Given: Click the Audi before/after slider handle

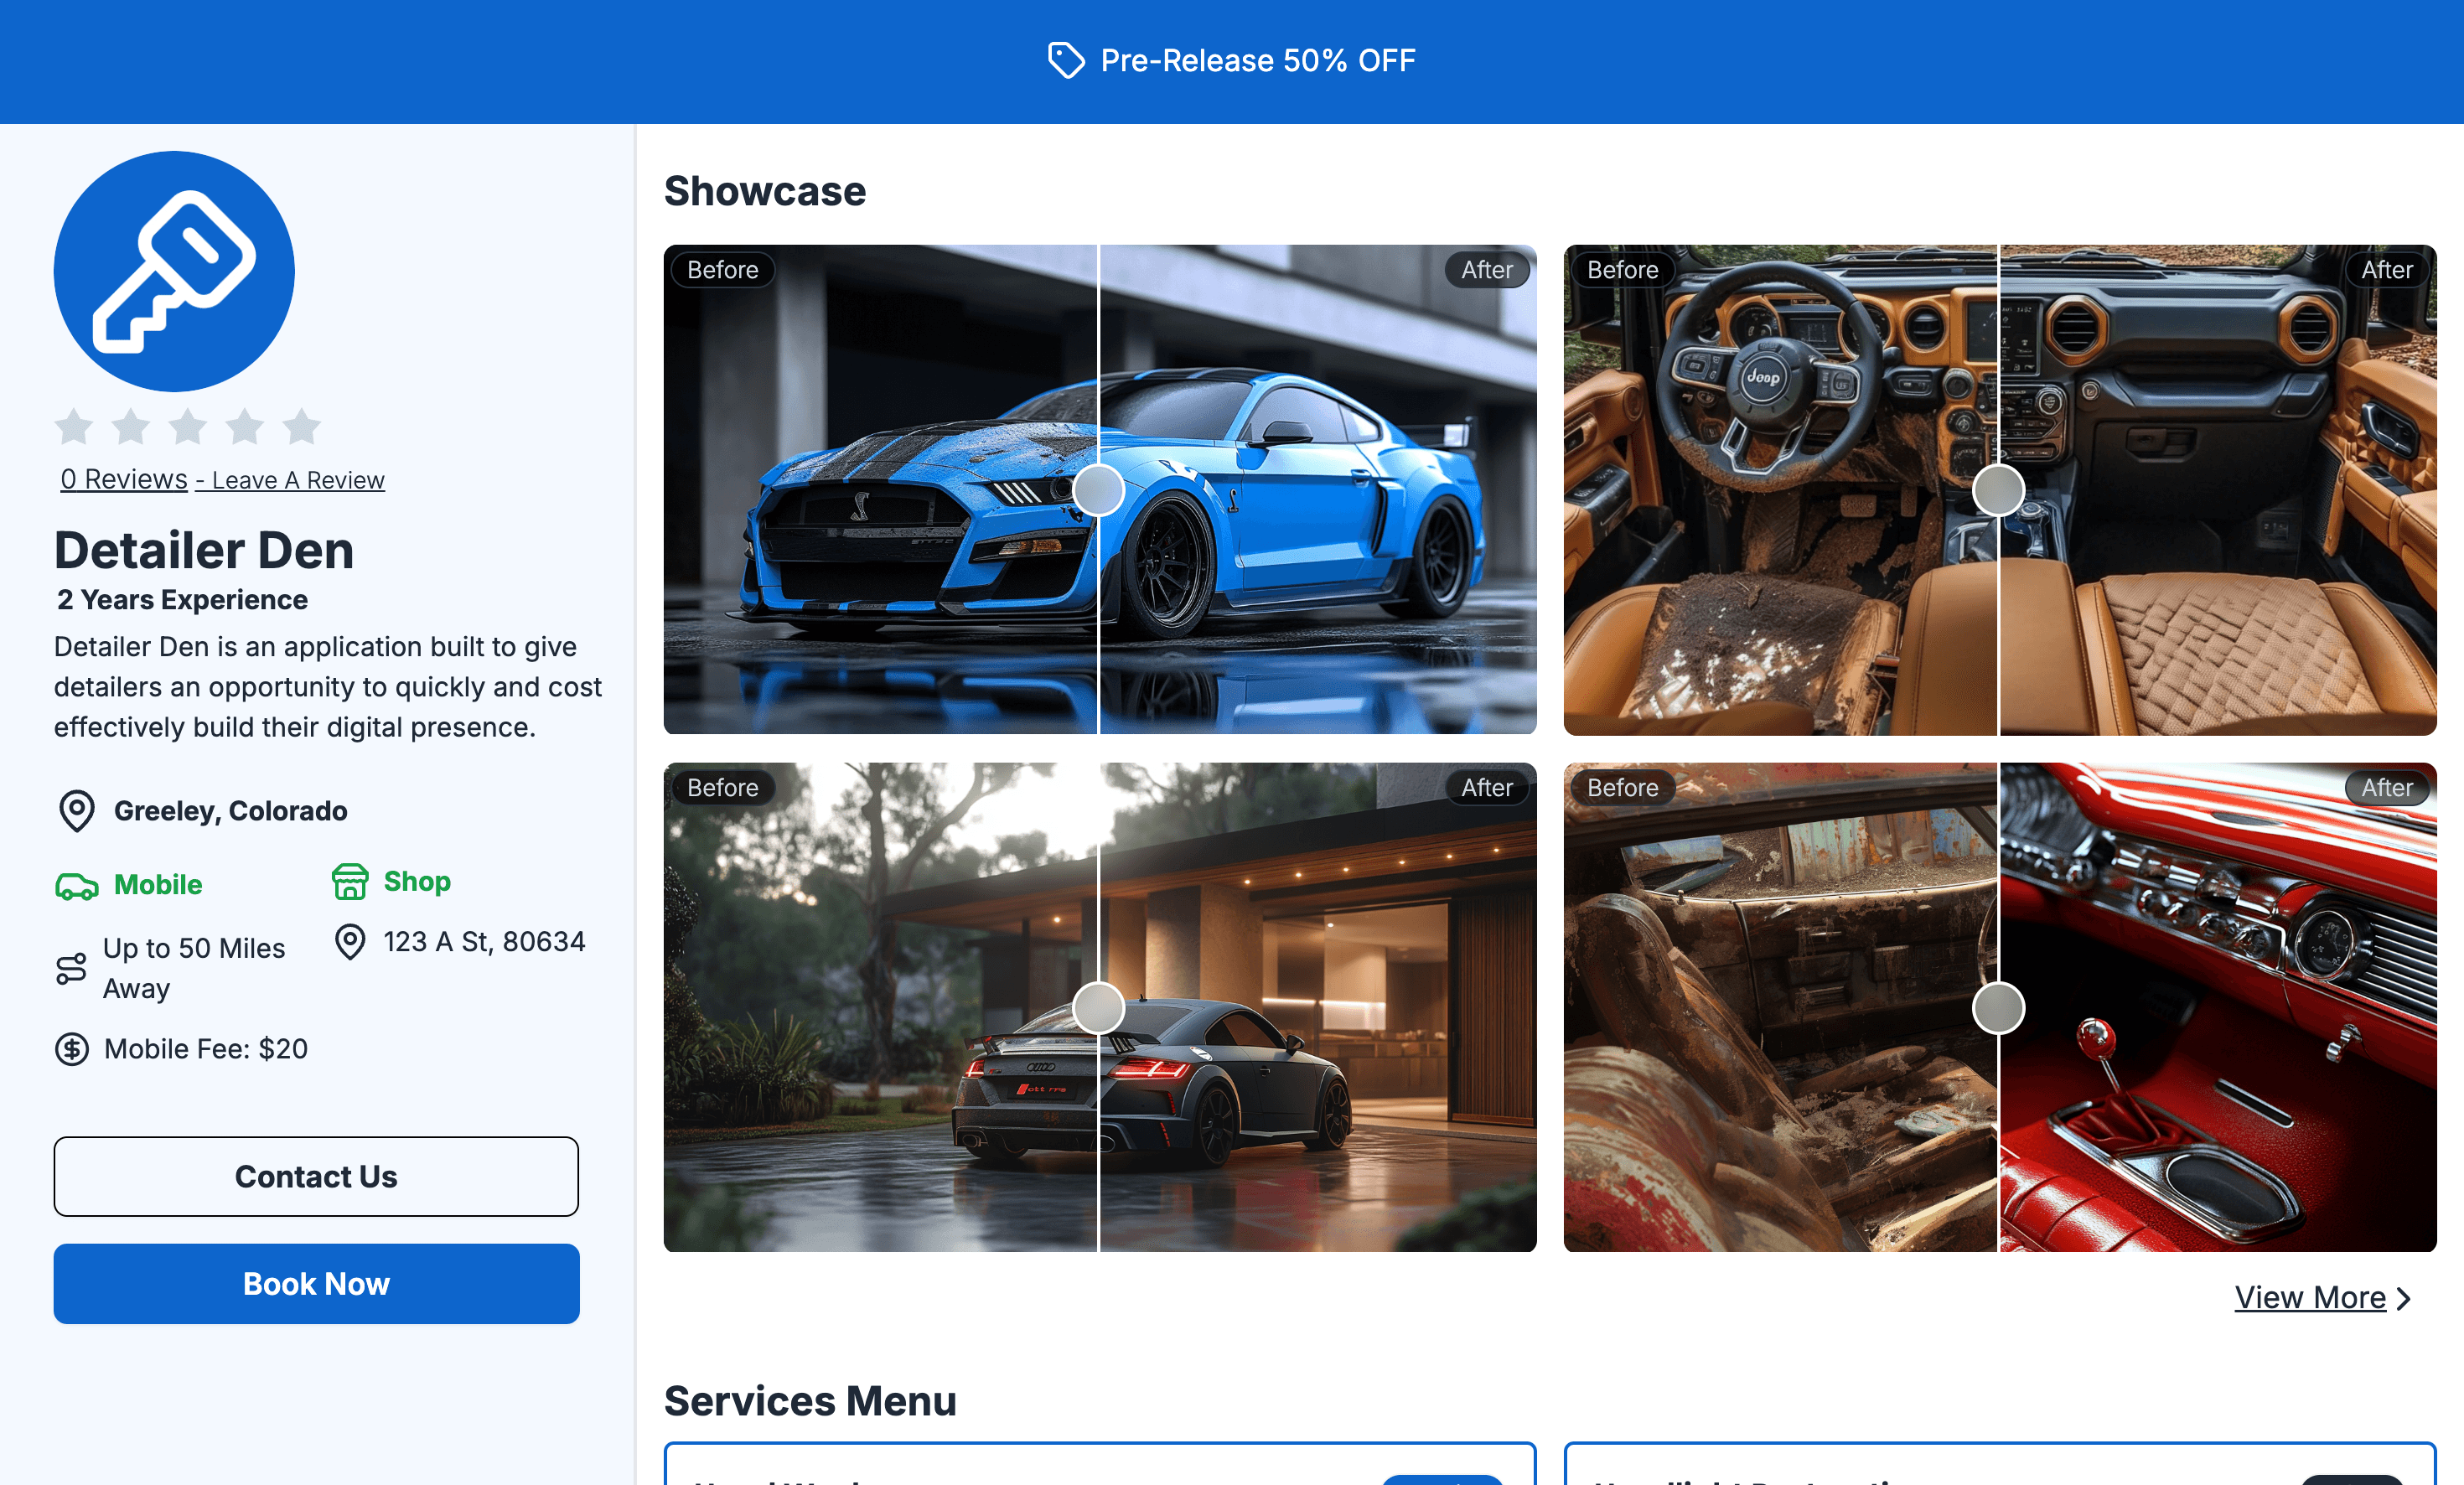Looking at the screenshot, I should (1098, 1007).
